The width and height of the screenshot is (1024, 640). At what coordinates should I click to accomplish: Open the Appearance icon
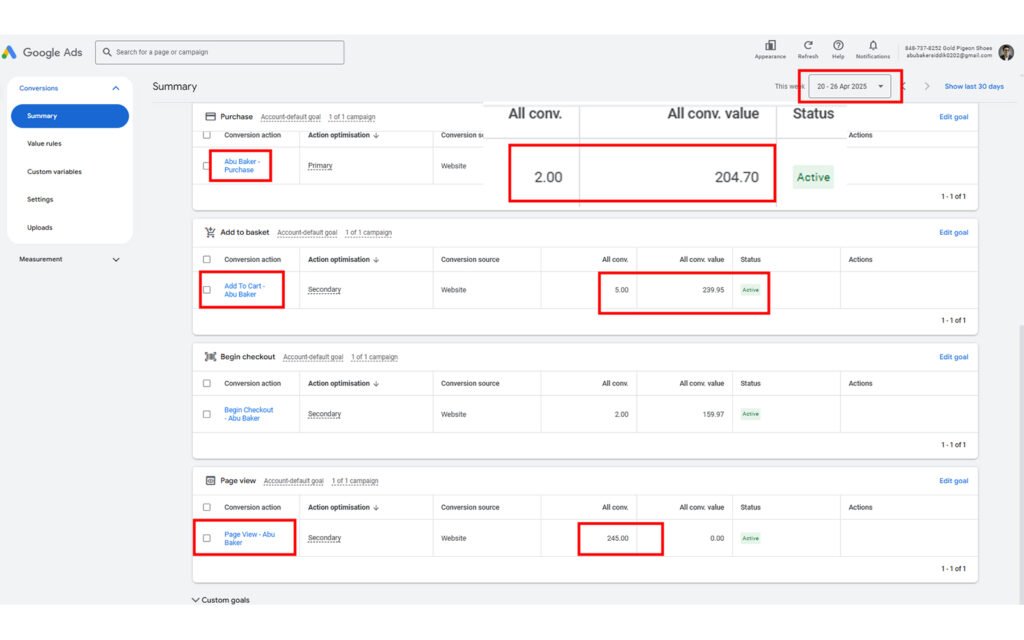(771, 46)
